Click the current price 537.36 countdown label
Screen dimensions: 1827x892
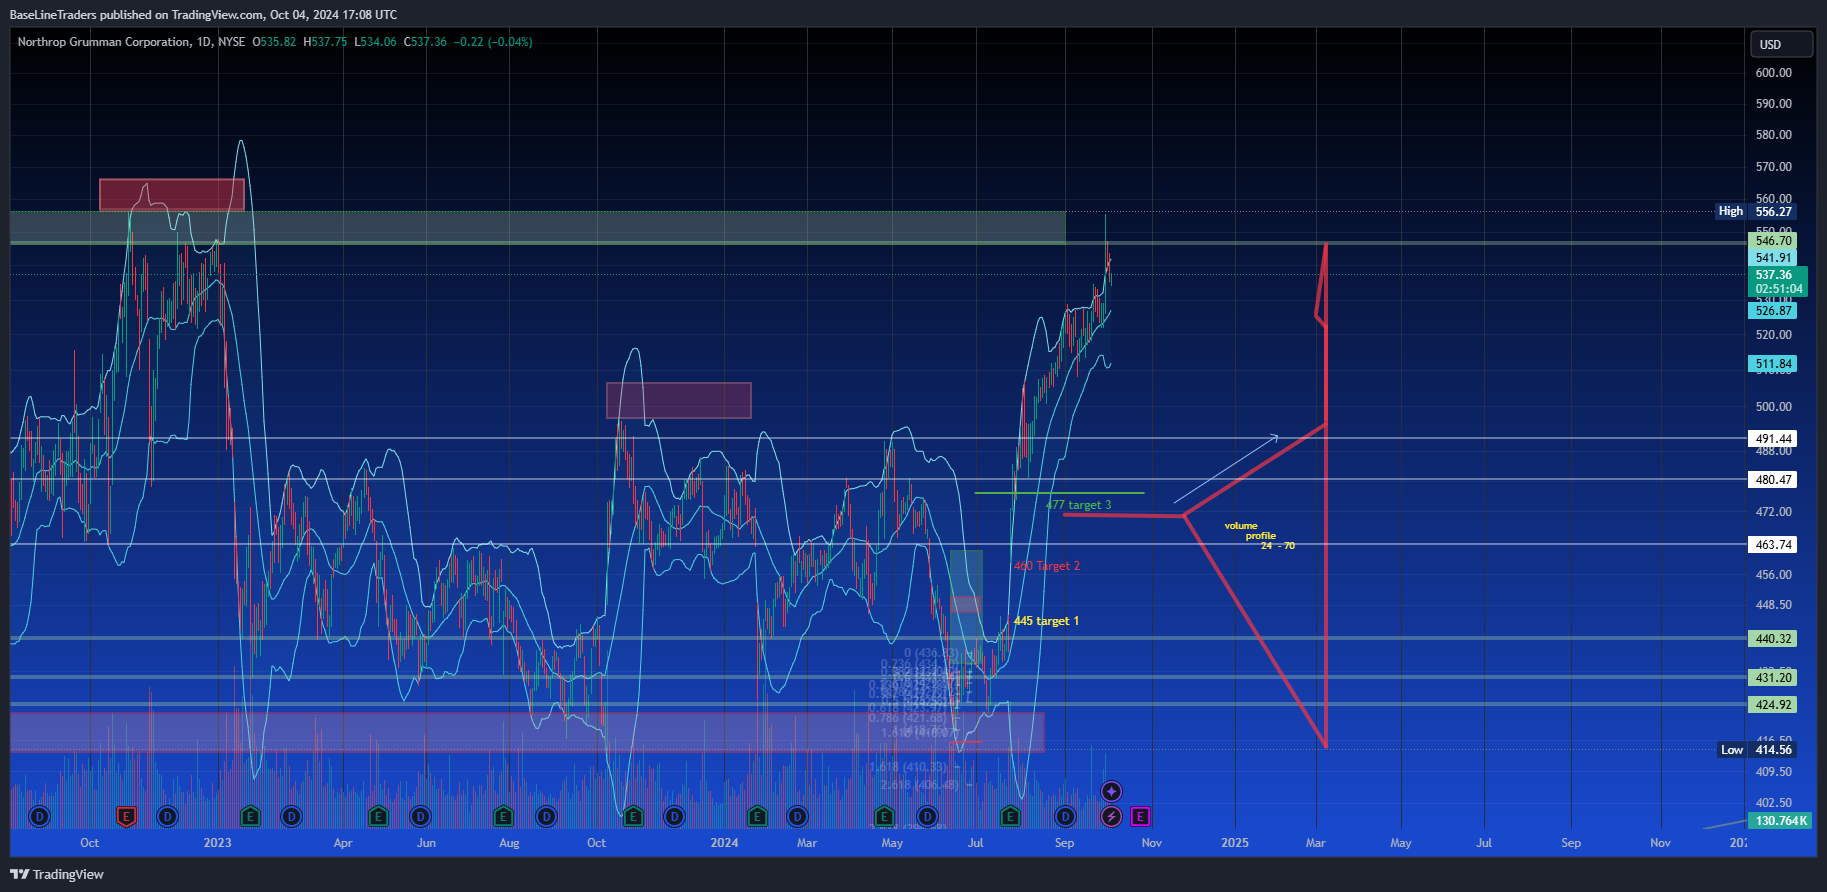[1778, 281]
